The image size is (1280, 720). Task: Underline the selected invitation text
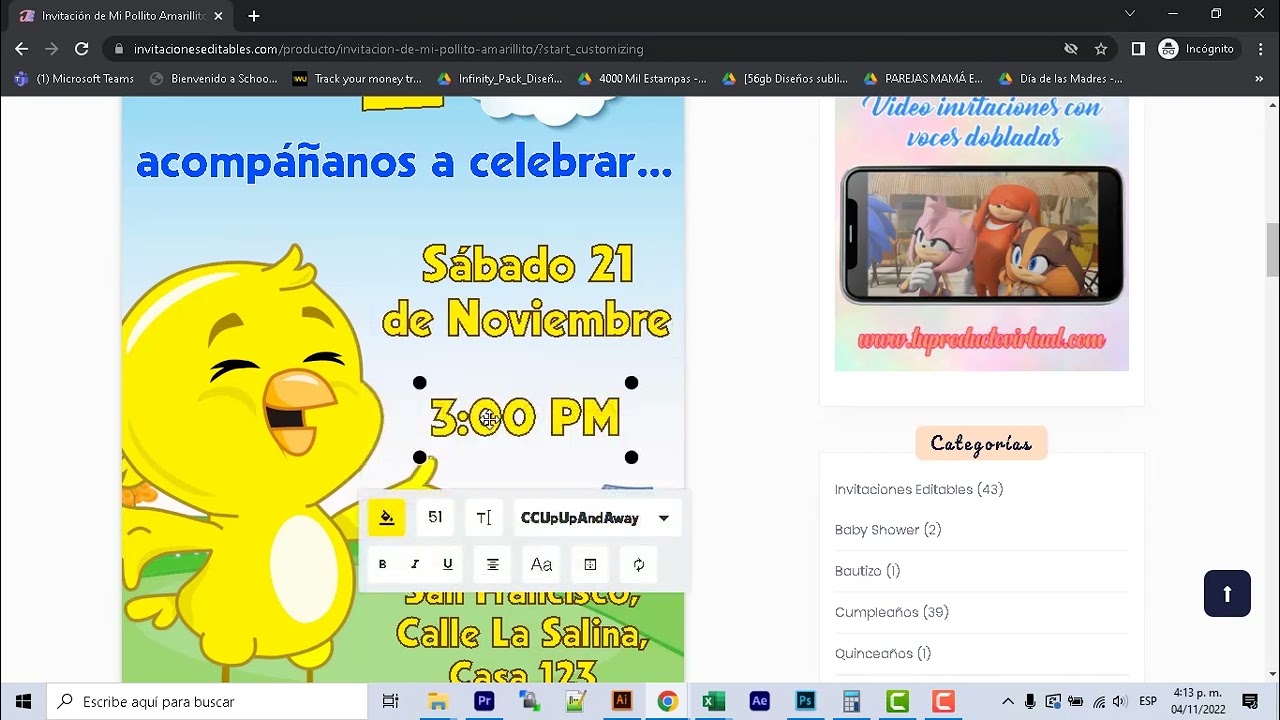(447, 564)
